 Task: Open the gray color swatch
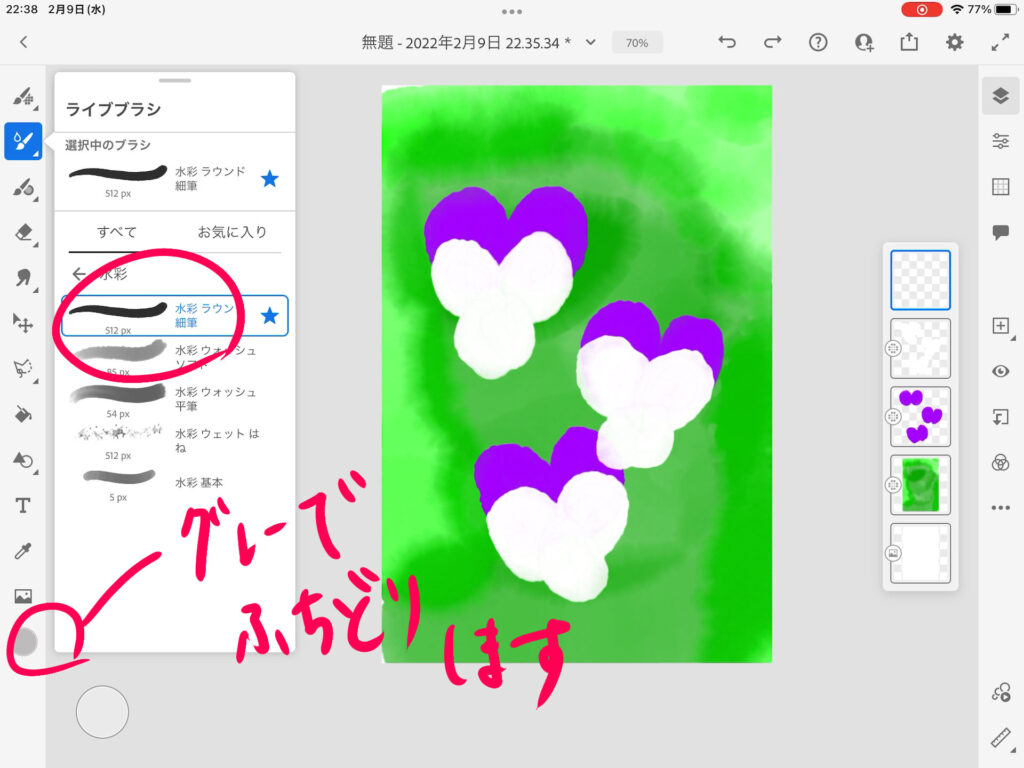(x=24, y=641)
